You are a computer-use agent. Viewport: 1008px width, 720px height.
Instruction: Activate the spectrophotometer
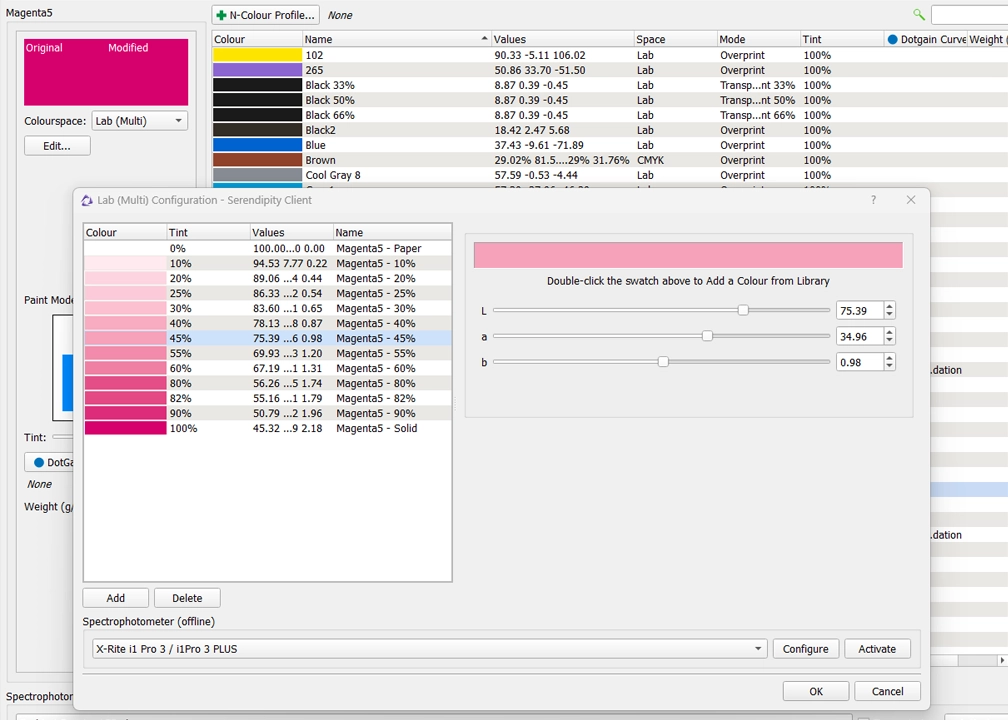877,648
